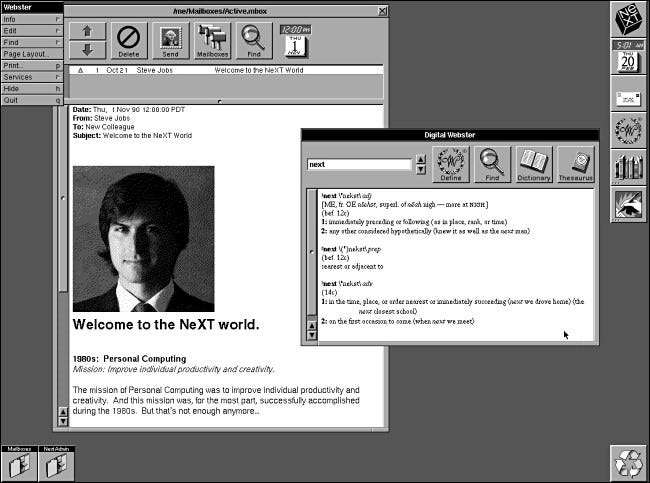Screen dimensions: 650x483
Task: Toggle the Thesaurus button in Webster
Action: click(576, 164)
